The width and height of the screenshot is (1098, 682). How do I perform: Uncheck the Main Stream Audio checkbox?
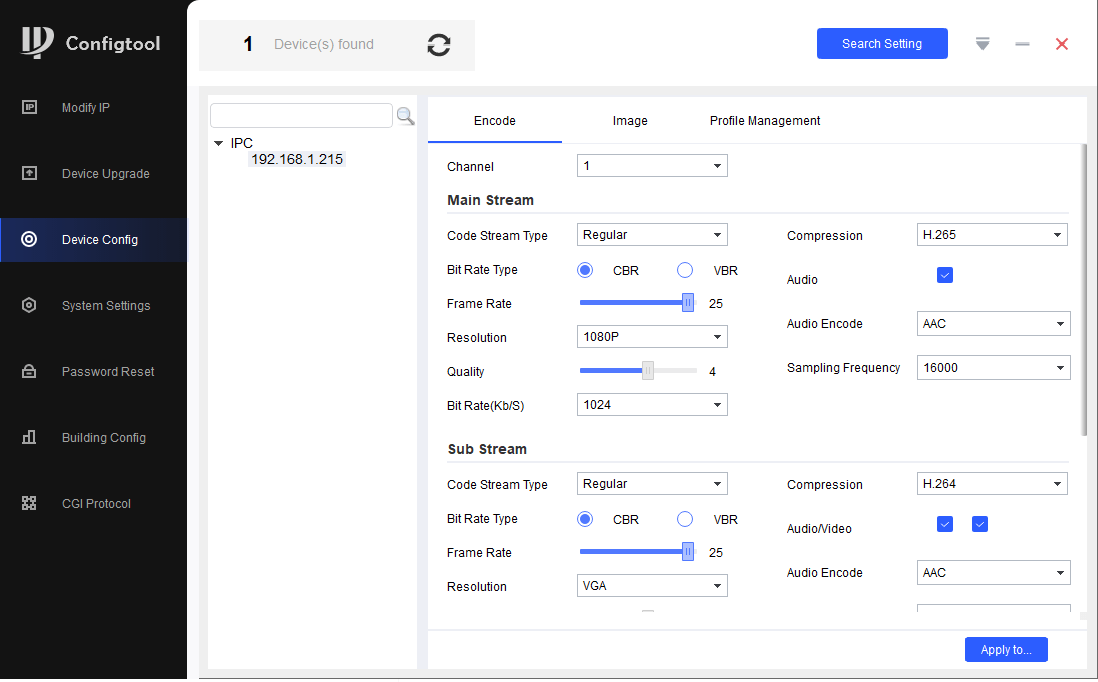tap(945, 275)
